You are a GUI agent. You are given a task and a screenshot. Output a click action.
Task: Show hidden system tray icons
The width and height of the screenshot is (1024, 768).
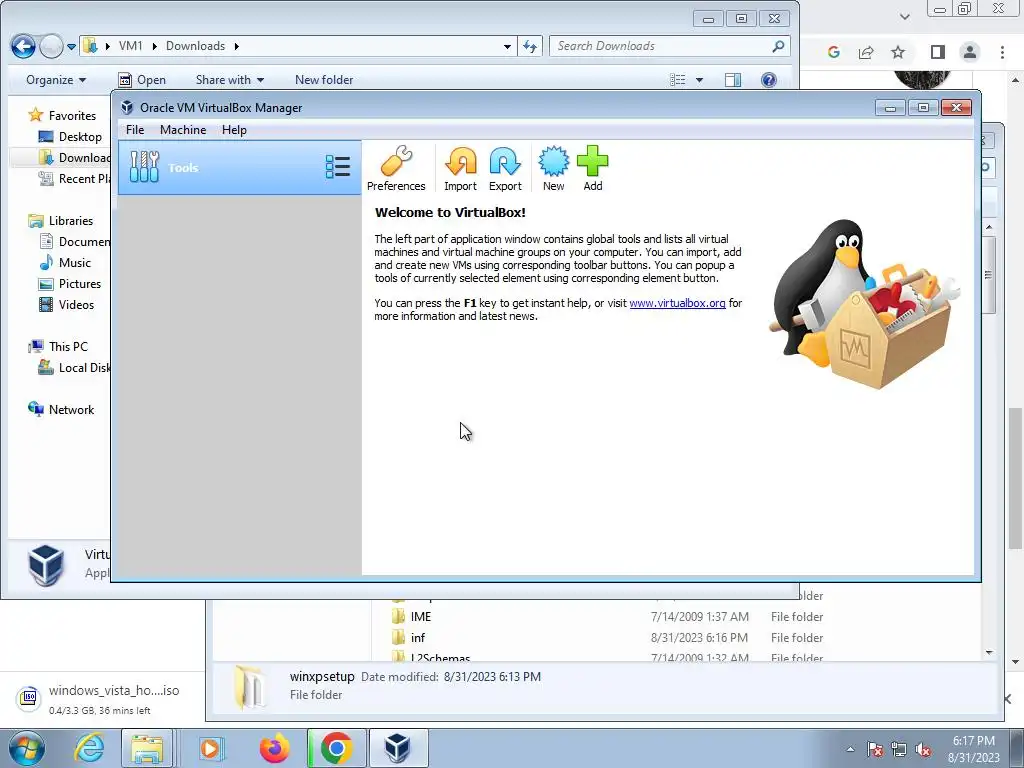(850, 749)
